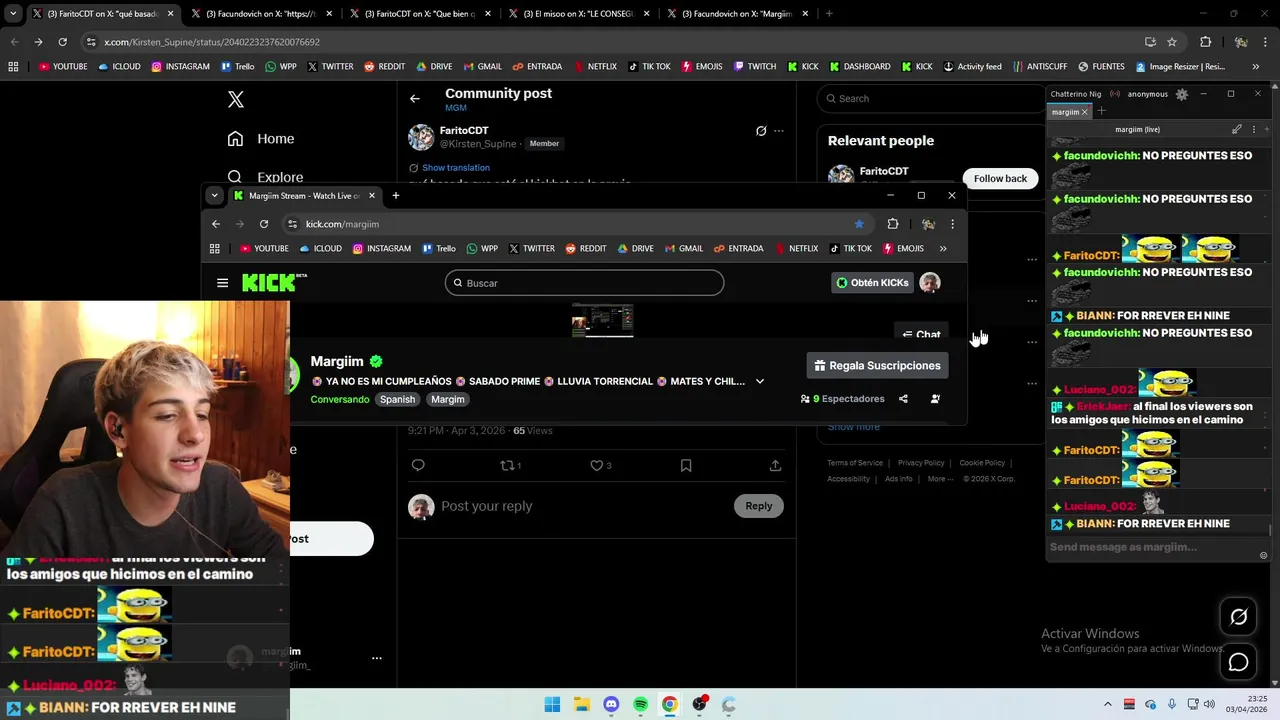Screen dimensions: 1280x720
Task: Share the FaritoCDT post
Action: pyautogui.click(x=775, y=465)
